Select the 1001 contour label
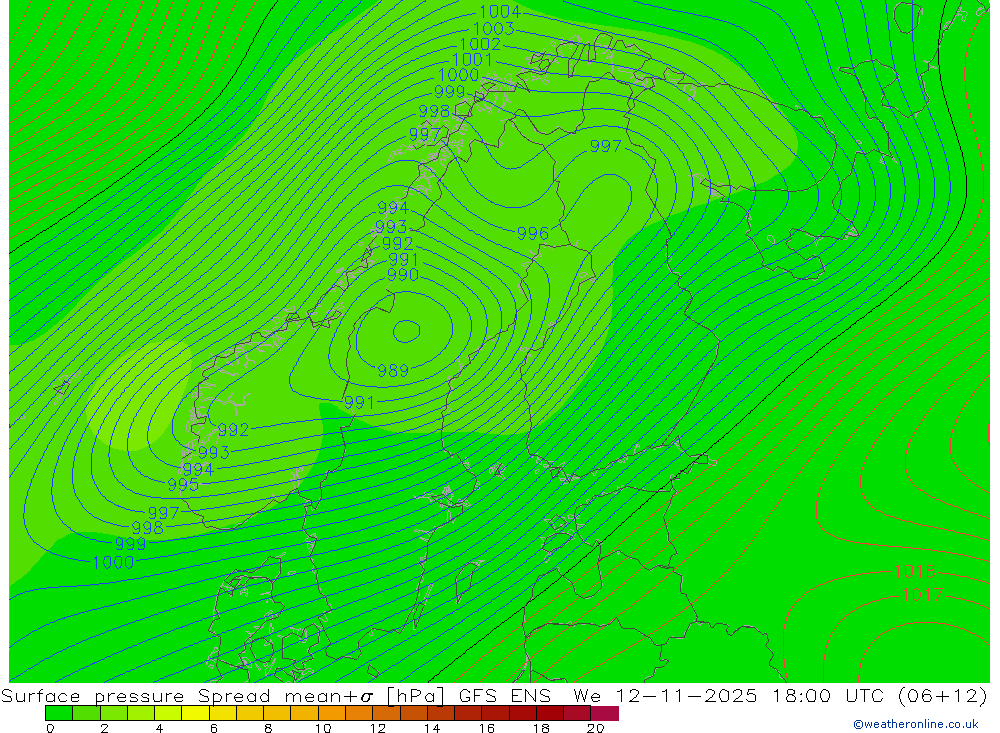 tap(472, 59)
